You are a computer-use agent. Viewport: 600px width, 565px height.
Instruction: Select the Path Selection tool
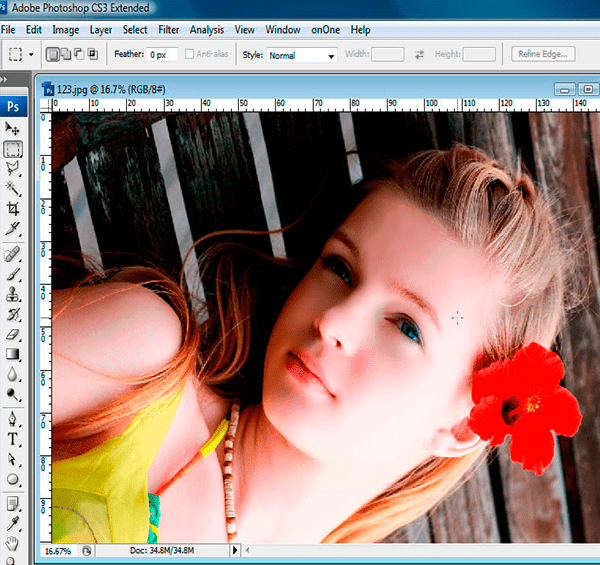[x=12, y=459]
